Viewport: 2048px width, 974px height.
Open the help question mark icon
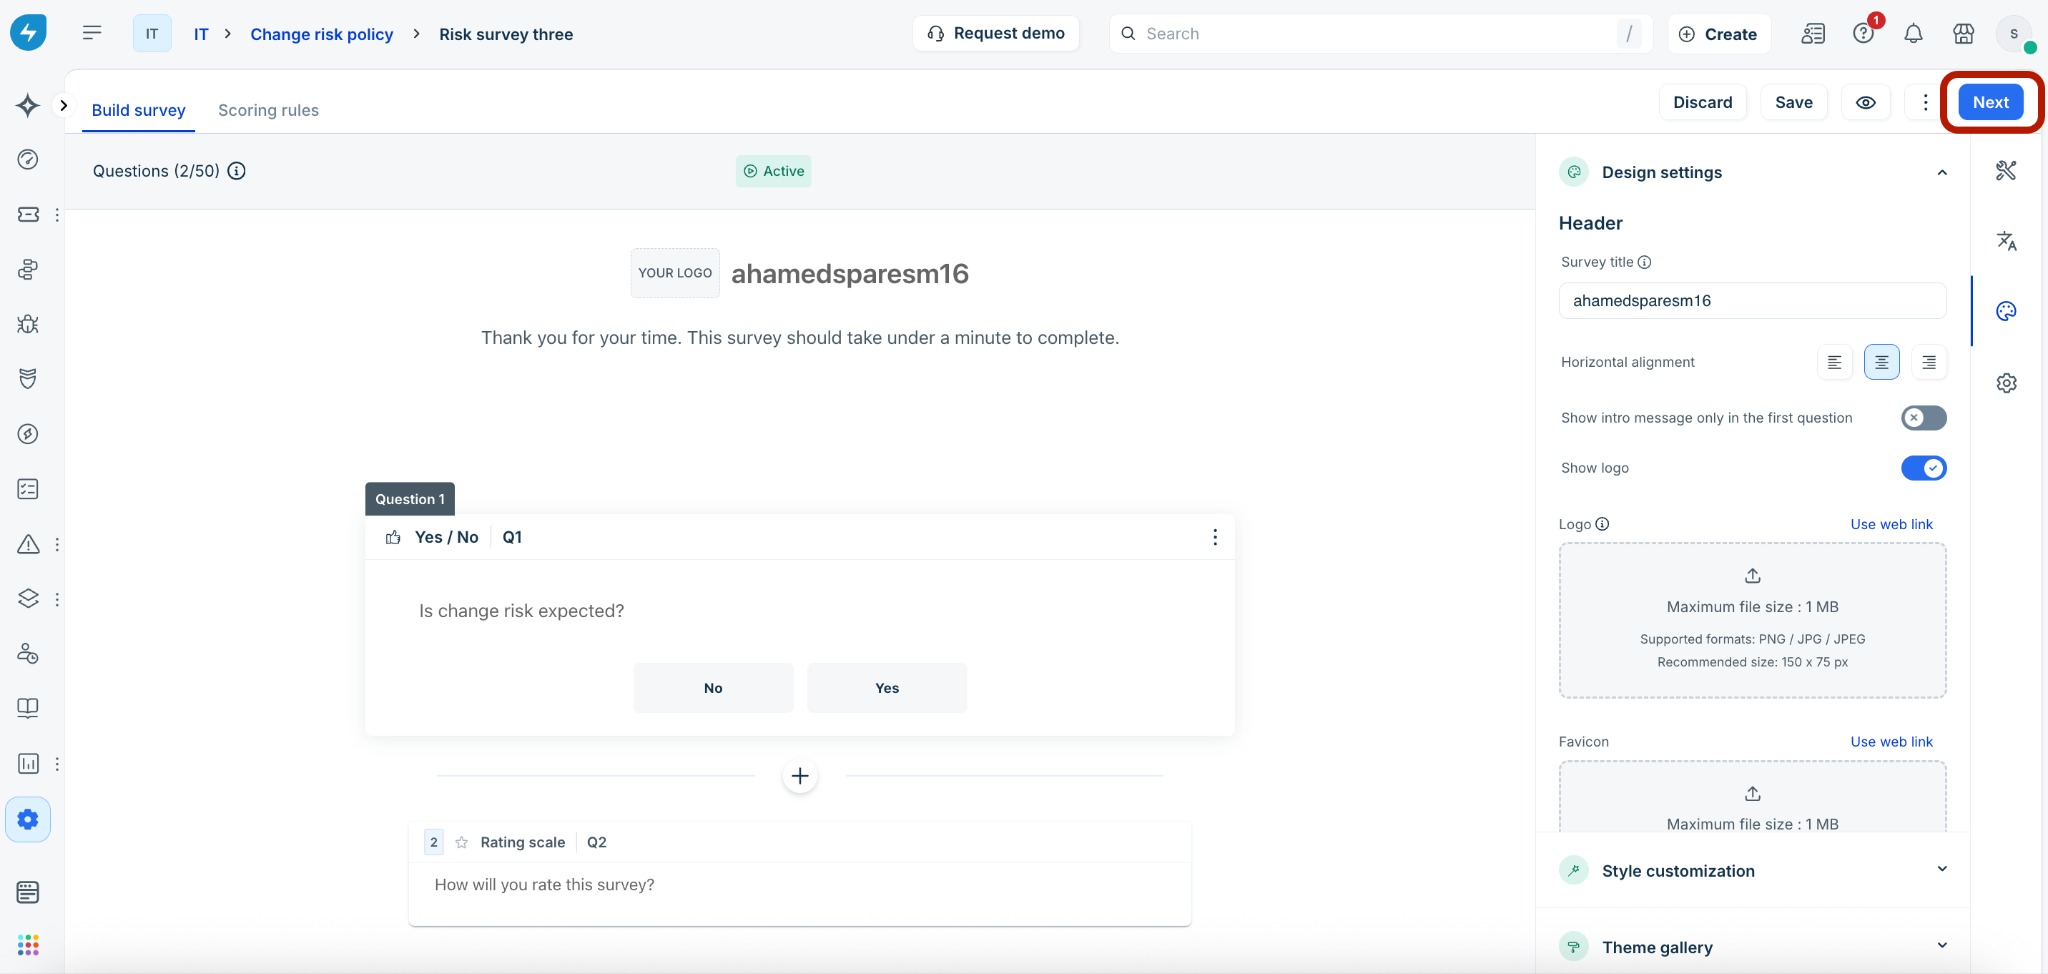1863,34
